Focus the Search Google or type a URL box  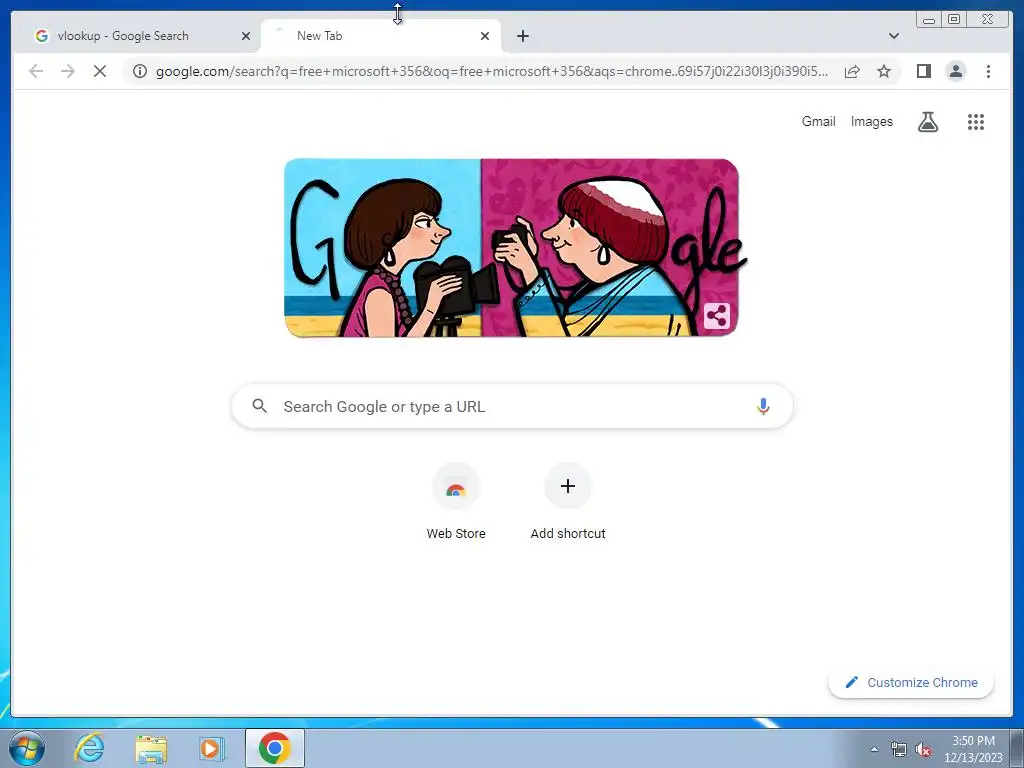(512, 406)
